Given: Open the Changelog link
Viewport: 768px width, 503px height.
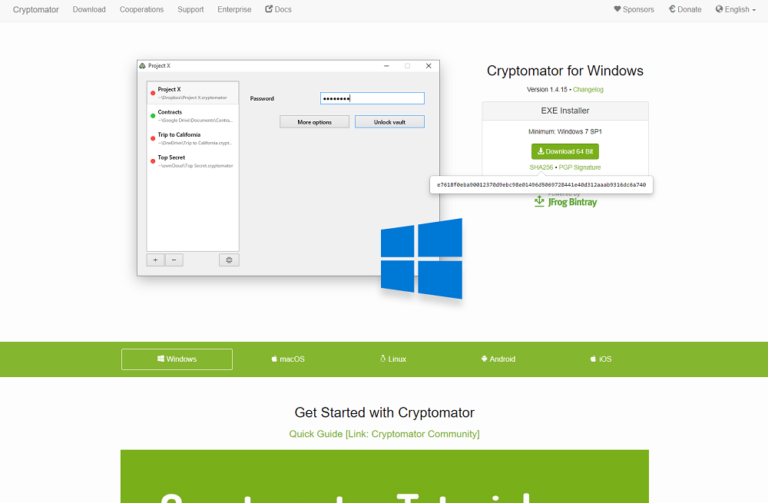Looking at the screenshot, I should pyautogui.click(x=588, y=89).
